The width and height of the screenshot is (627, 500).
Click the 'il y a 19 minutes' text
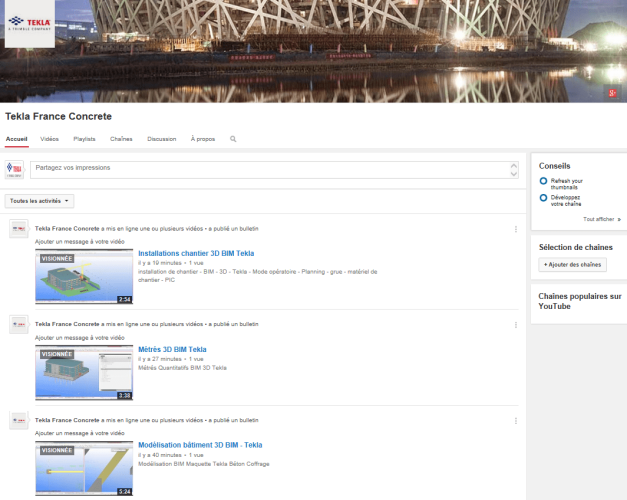tap(160, 263)
